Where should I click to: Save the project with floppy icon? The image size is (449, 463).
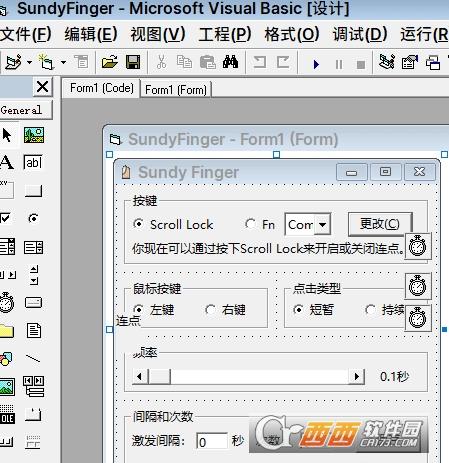[133, 62]
